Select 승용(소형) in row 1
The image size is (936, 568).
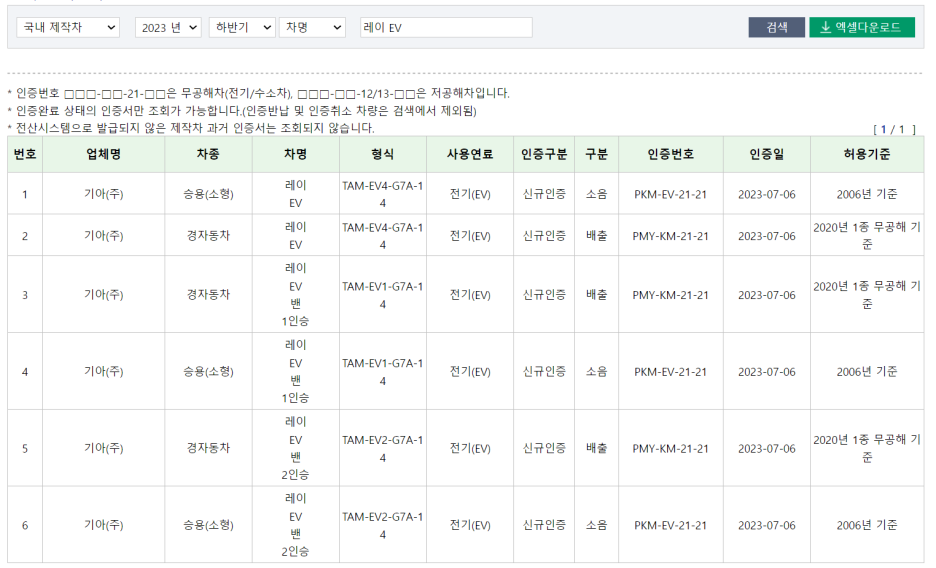(x=208, y=194)
